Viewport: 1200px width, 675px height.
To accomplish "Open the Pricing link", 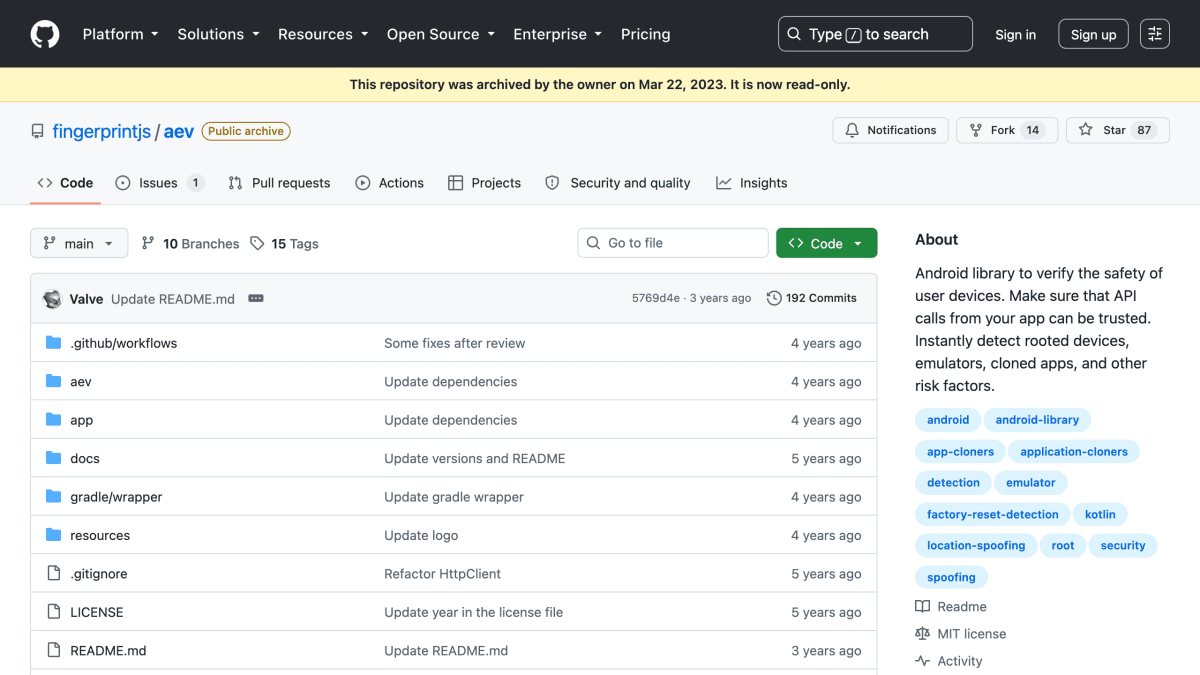I will pyautogui.click(x=646, y=34).
